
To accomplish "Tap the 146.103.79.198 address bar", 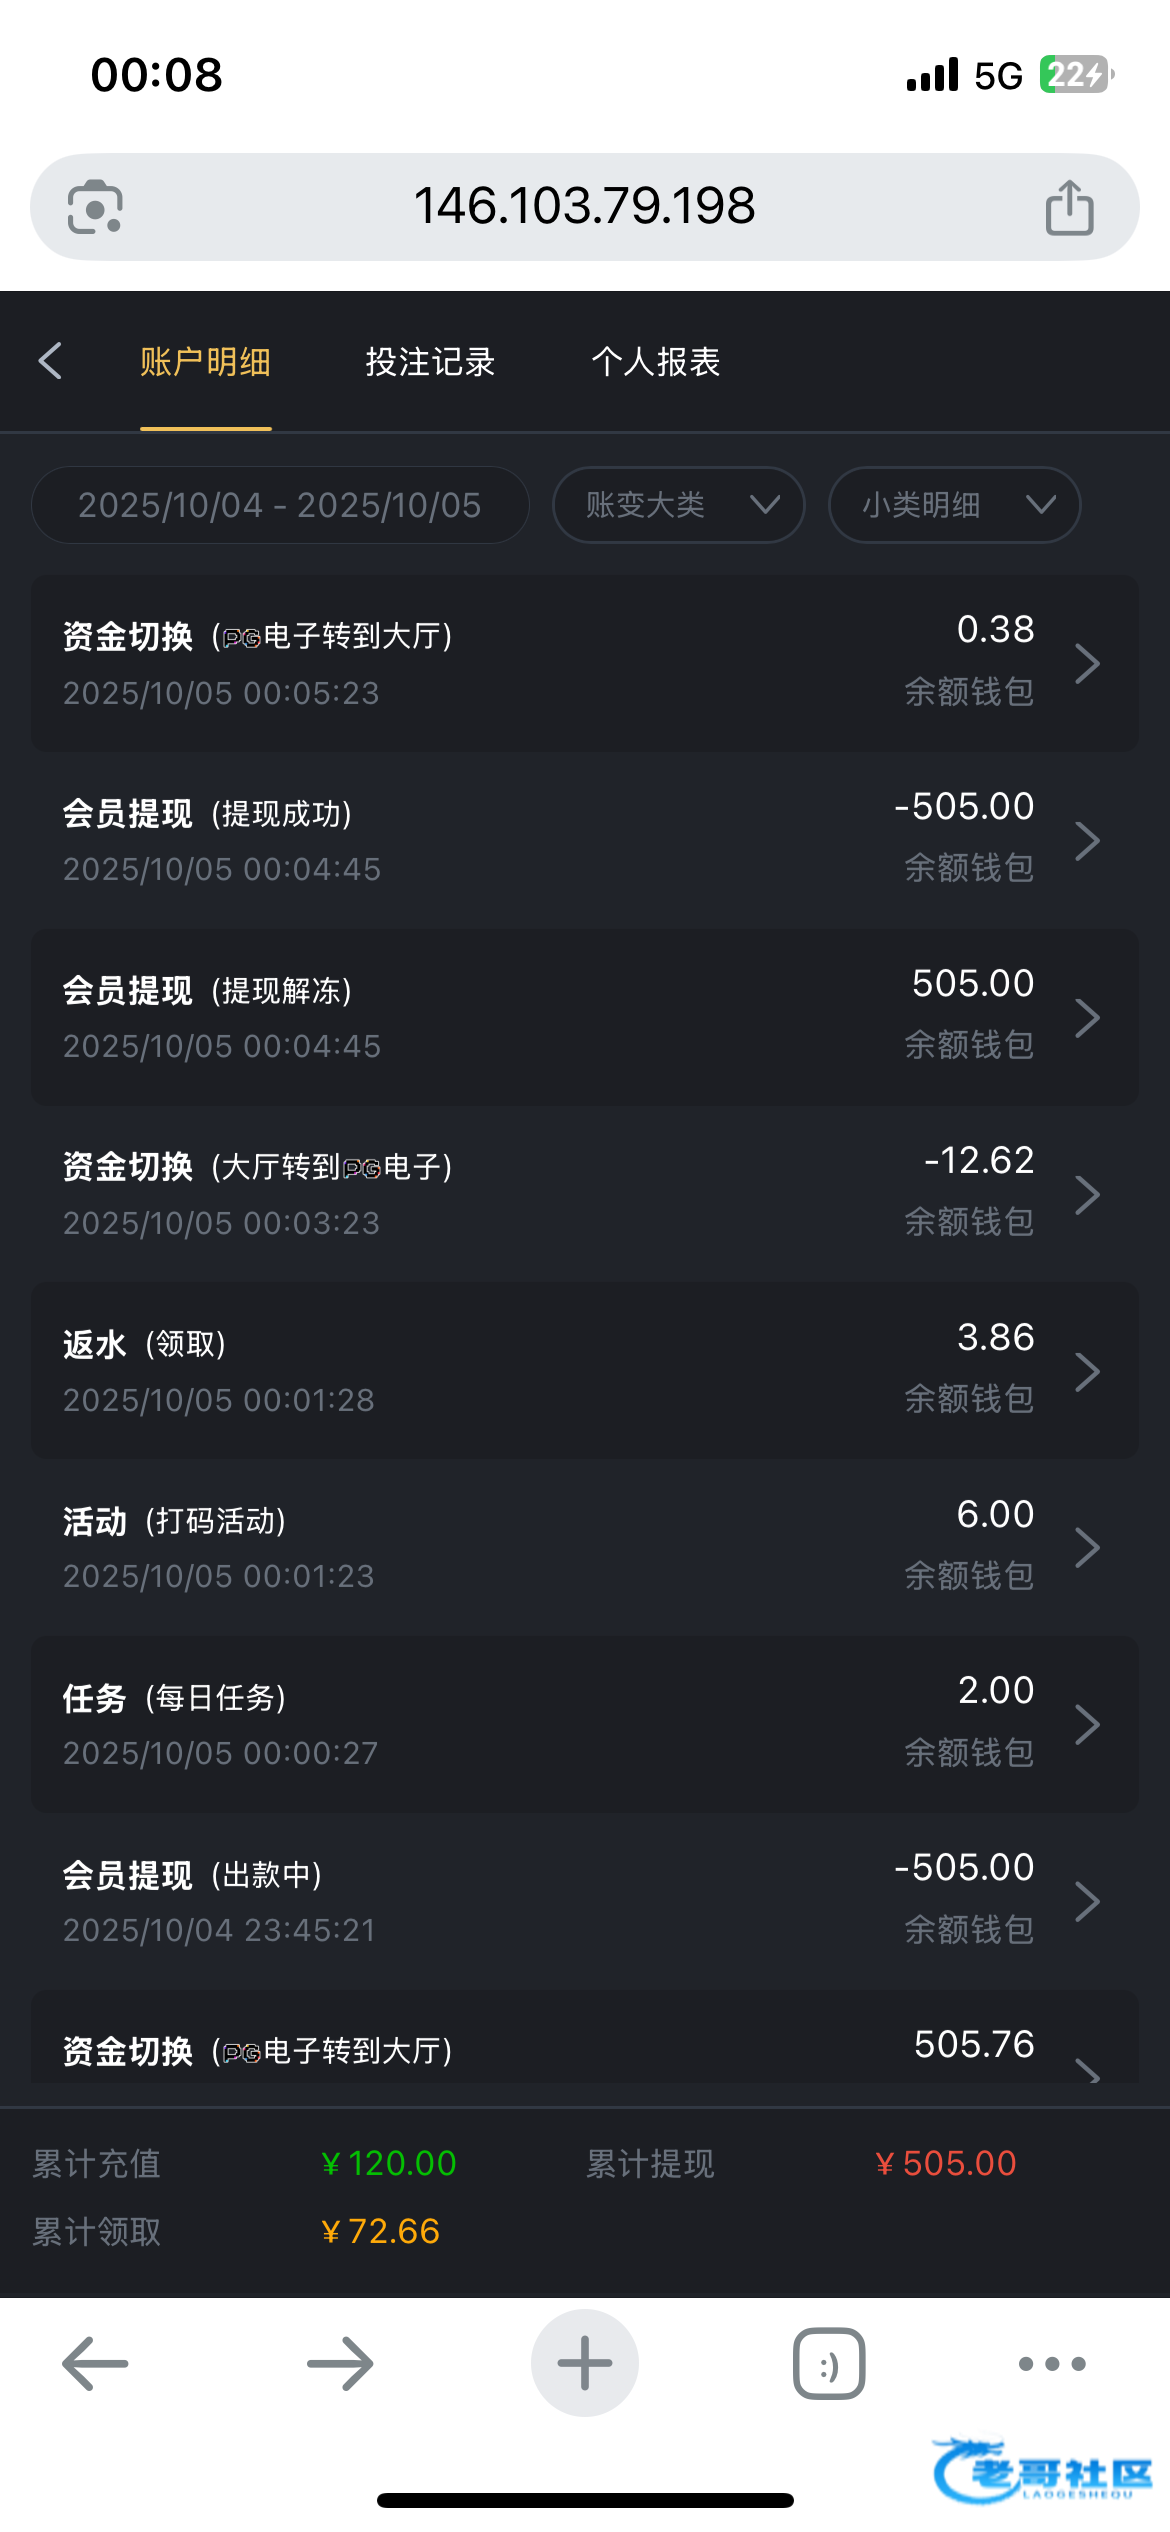I will point(584,207).
